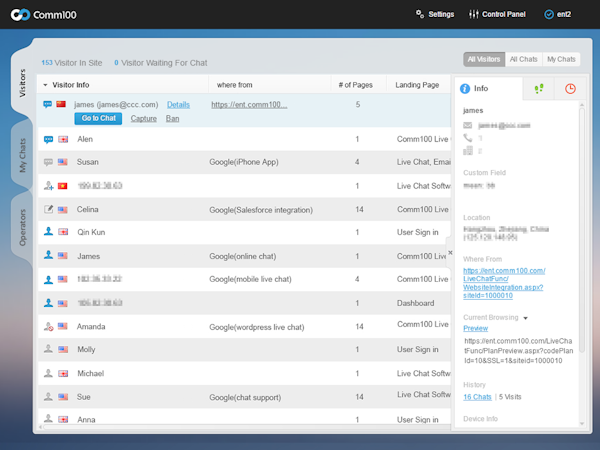Click China flag next to james
This screenshot has width=600, height=450.
coord(61,104)
